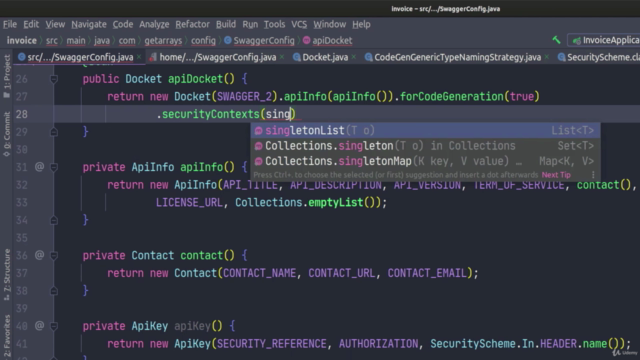Image resolution: width=640 pixels, height=360 pixels.
Task: Click the green Build hammer icon
Action: click(x=556, y=40)
